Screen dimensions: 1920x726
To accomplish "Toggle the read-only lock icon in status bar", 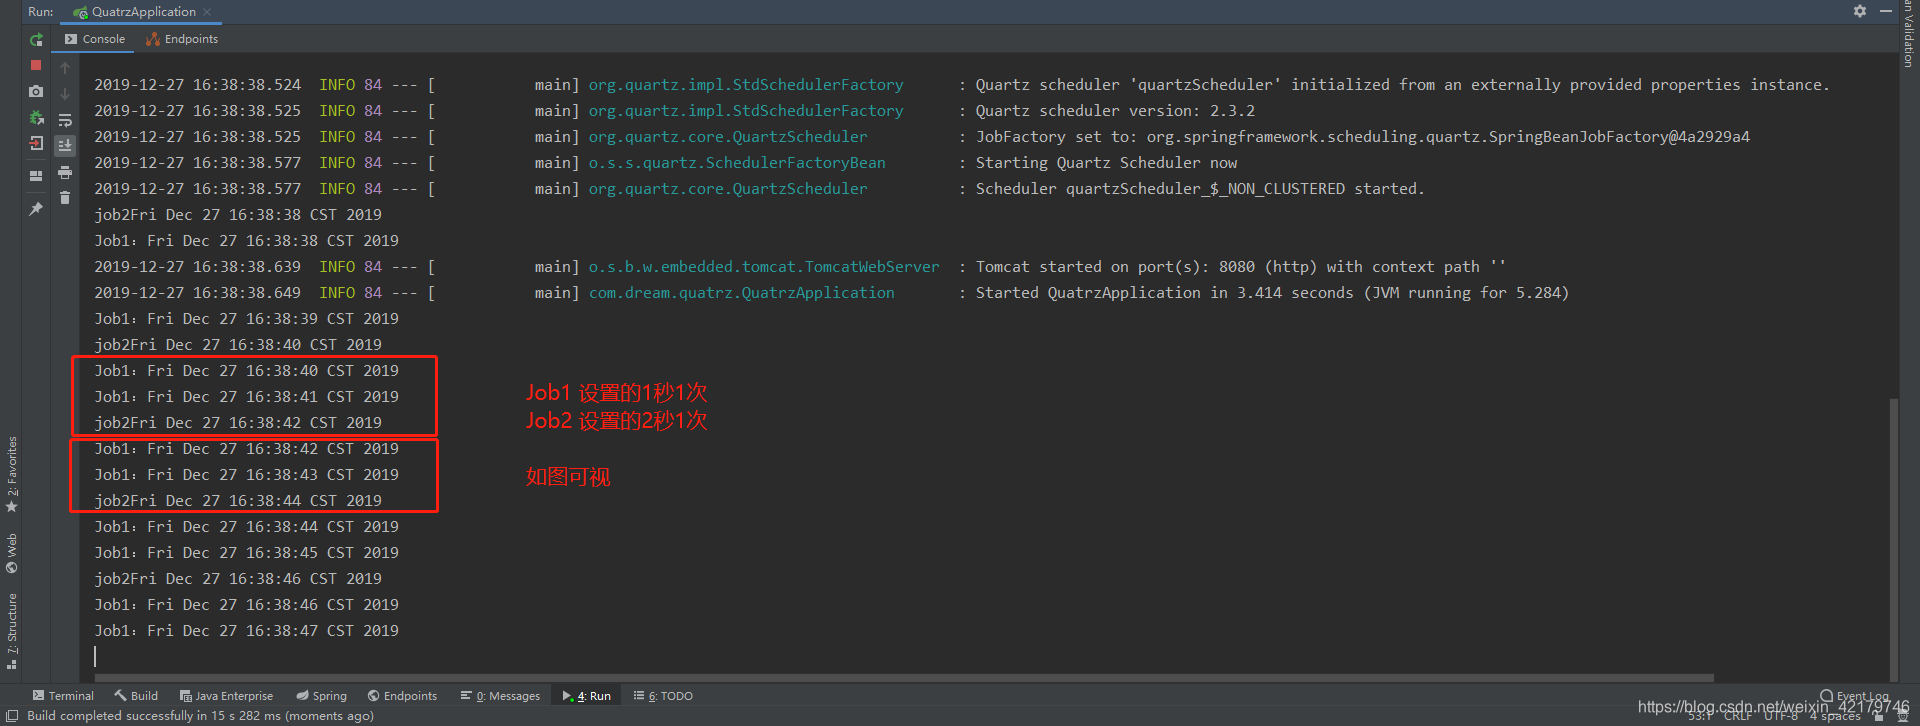I will tap(1877, 716).
